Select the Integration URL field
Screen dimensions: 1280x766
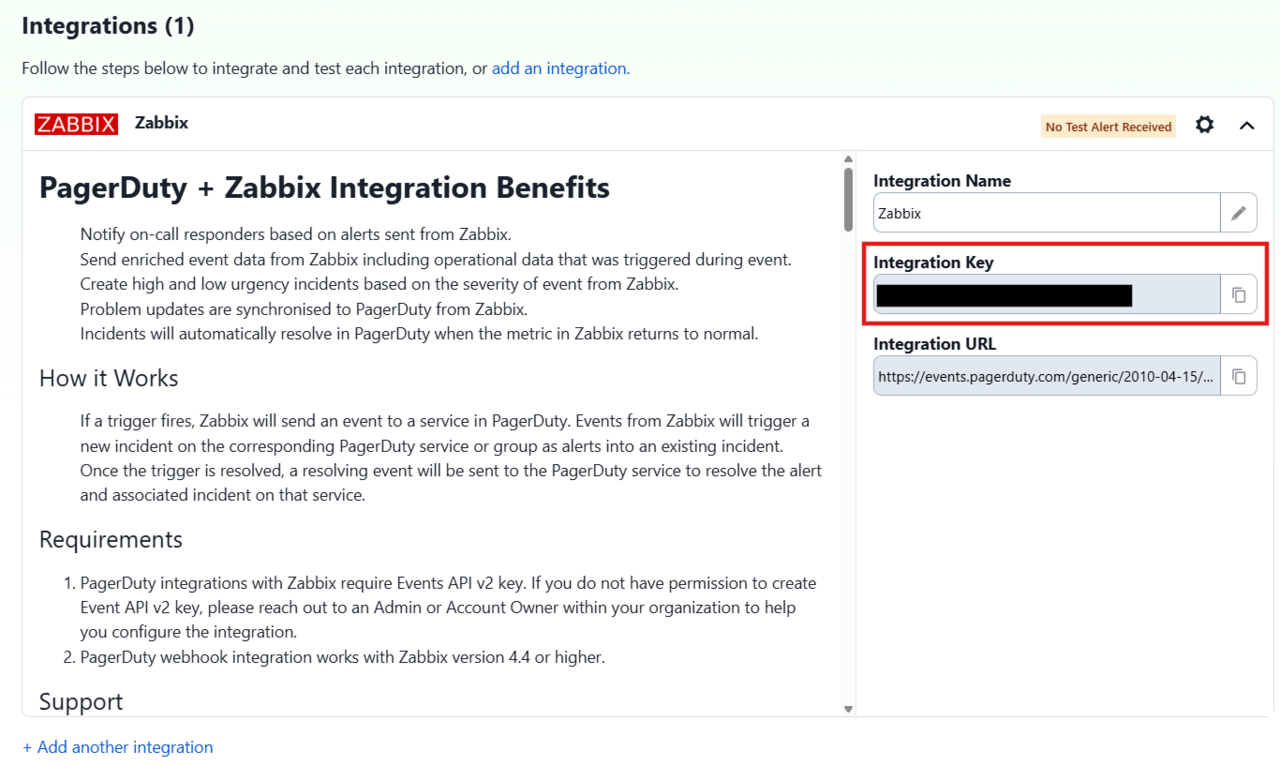(1046, 377)
